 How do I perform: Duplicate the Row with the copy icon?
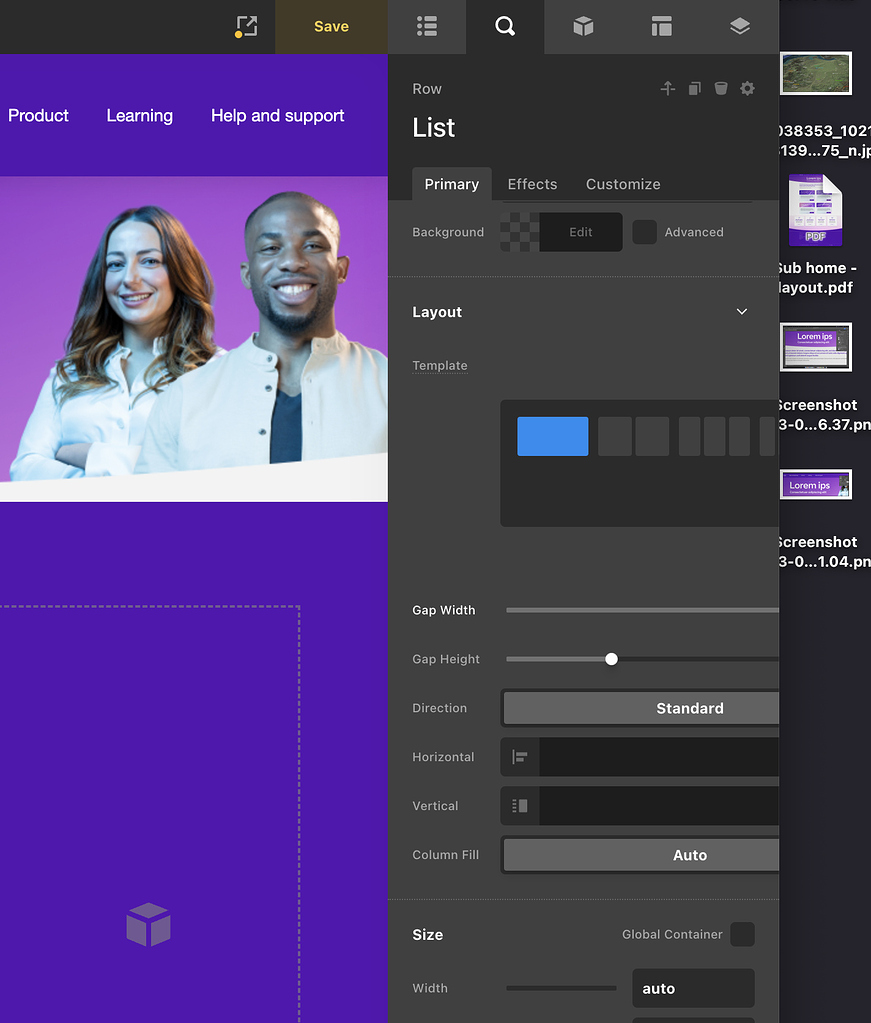pos(694,88)
